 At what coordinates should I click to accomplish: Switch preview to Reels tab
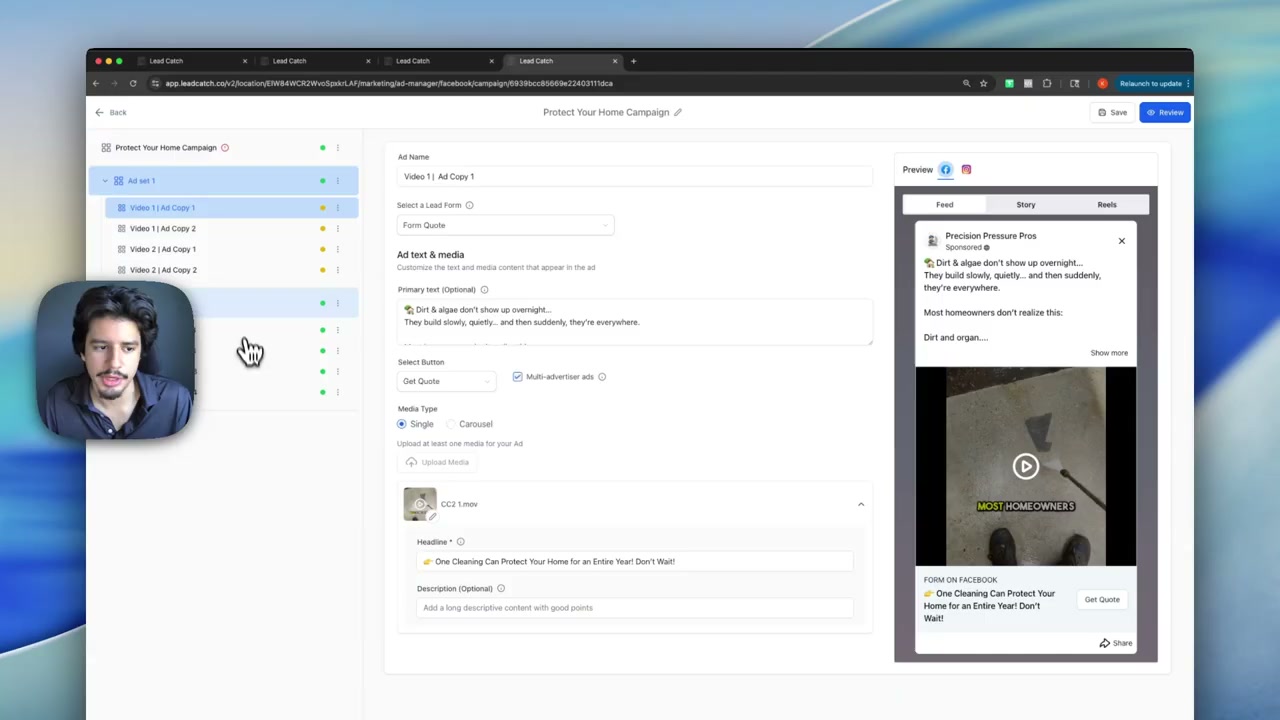1107,205
